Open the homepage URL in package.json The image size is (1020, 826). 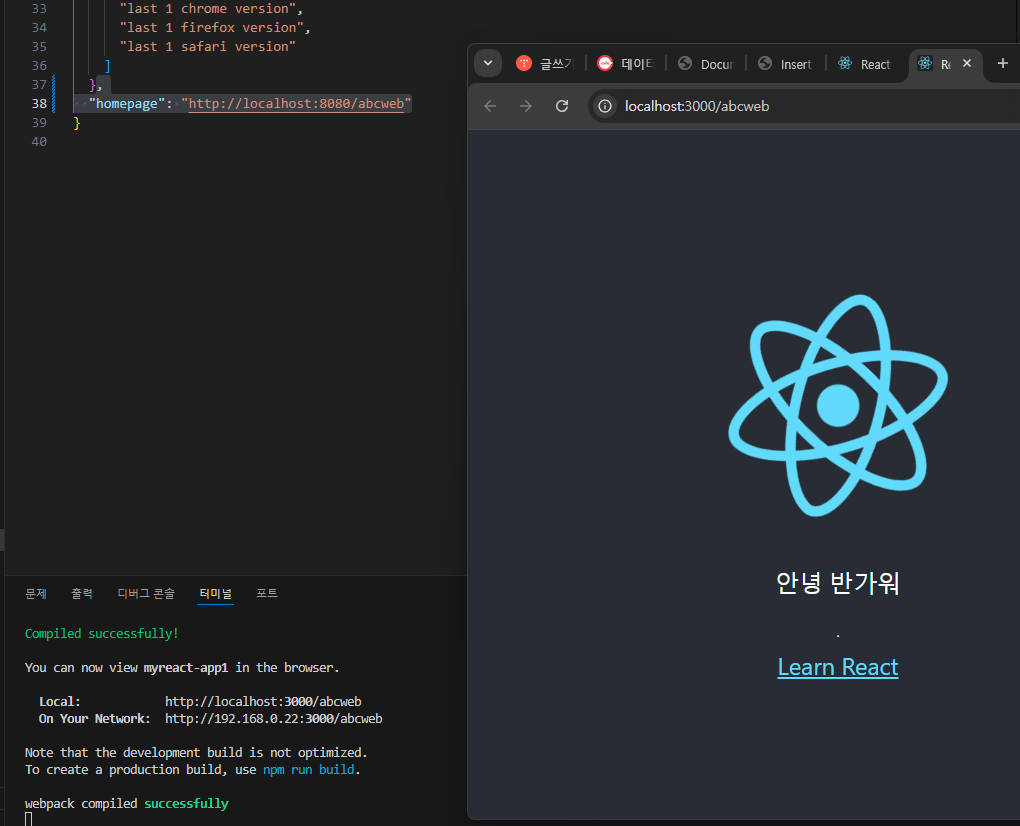(296, 103)
